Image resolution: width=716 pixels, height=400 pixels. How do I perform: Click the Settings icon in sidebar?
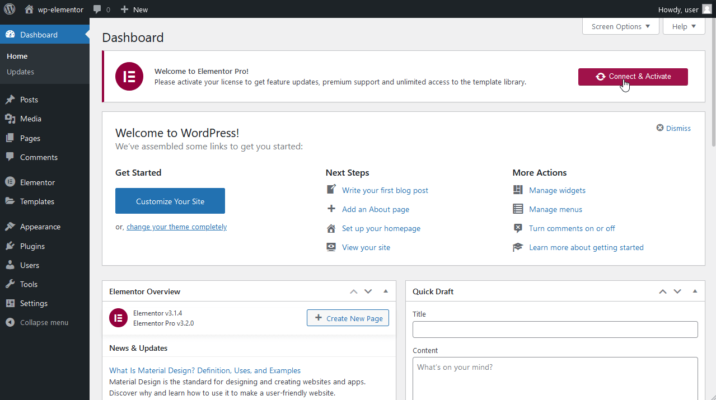point(9,303)
